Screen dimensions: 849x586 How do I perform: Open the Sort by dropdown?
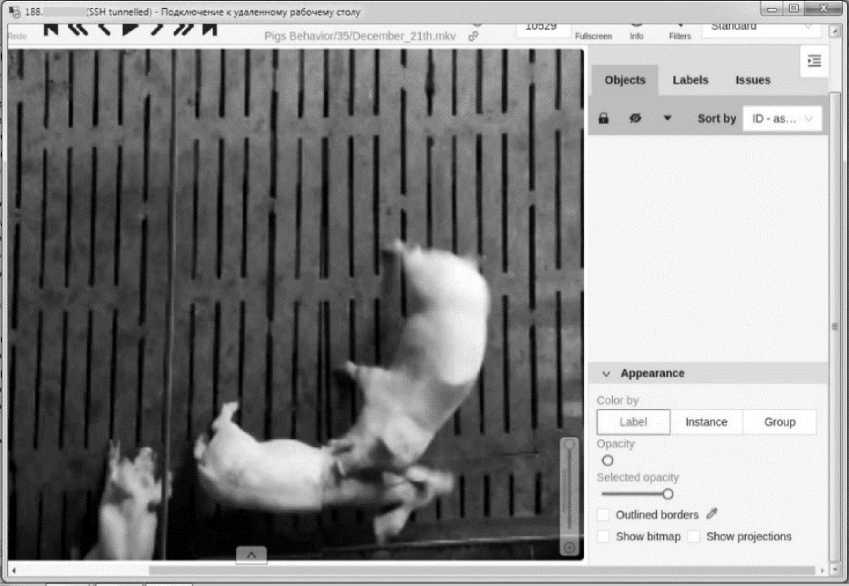click(782, 119)
